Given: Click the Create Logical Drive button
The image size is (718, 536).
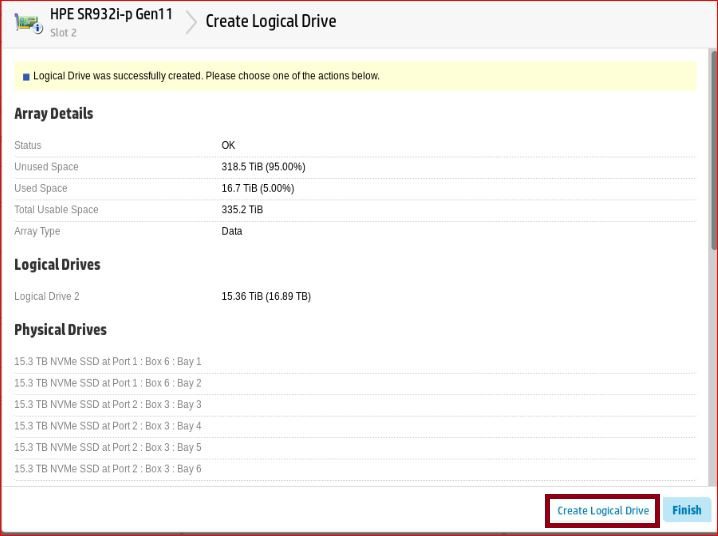Looking at the screenshot, I should (602, 511).
